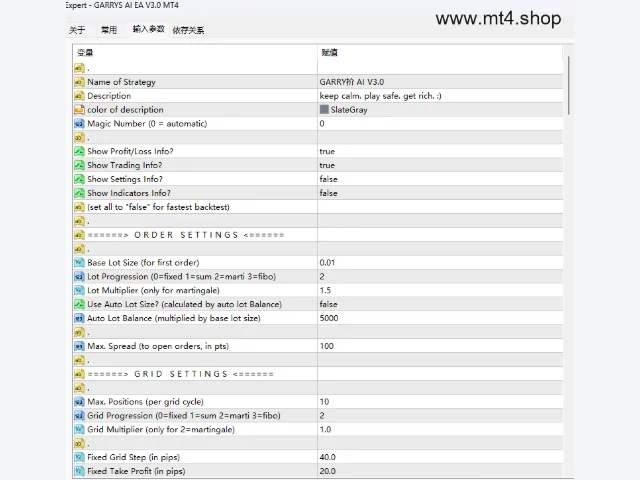Click the integer icon beside Max. Spread
This screenshot has width=640, height=480.
coord(79,346)
